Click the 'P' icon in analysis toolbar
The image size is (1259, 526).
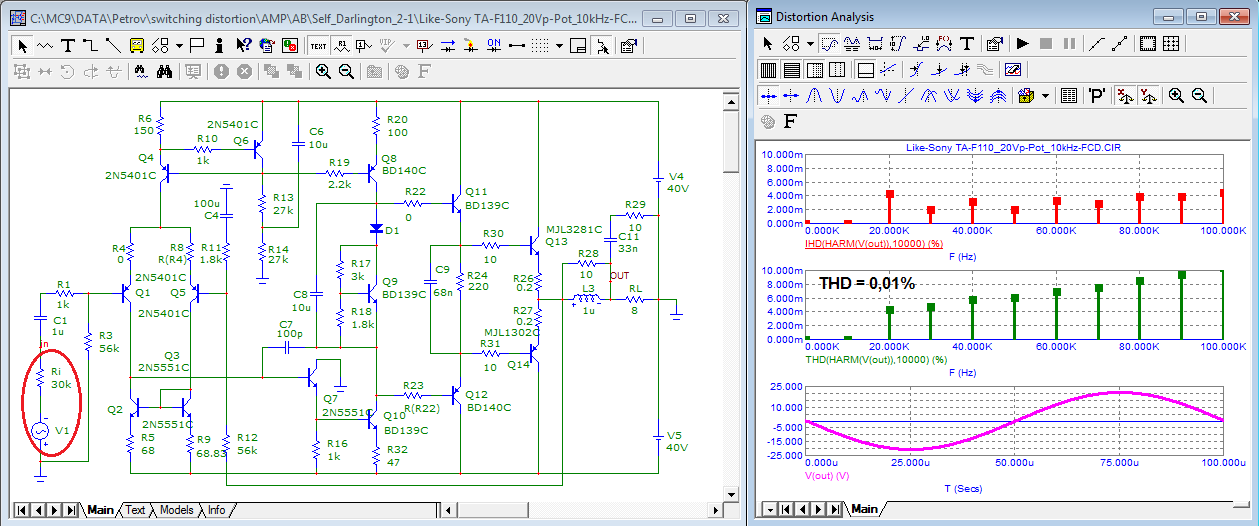click(1097, 96)
